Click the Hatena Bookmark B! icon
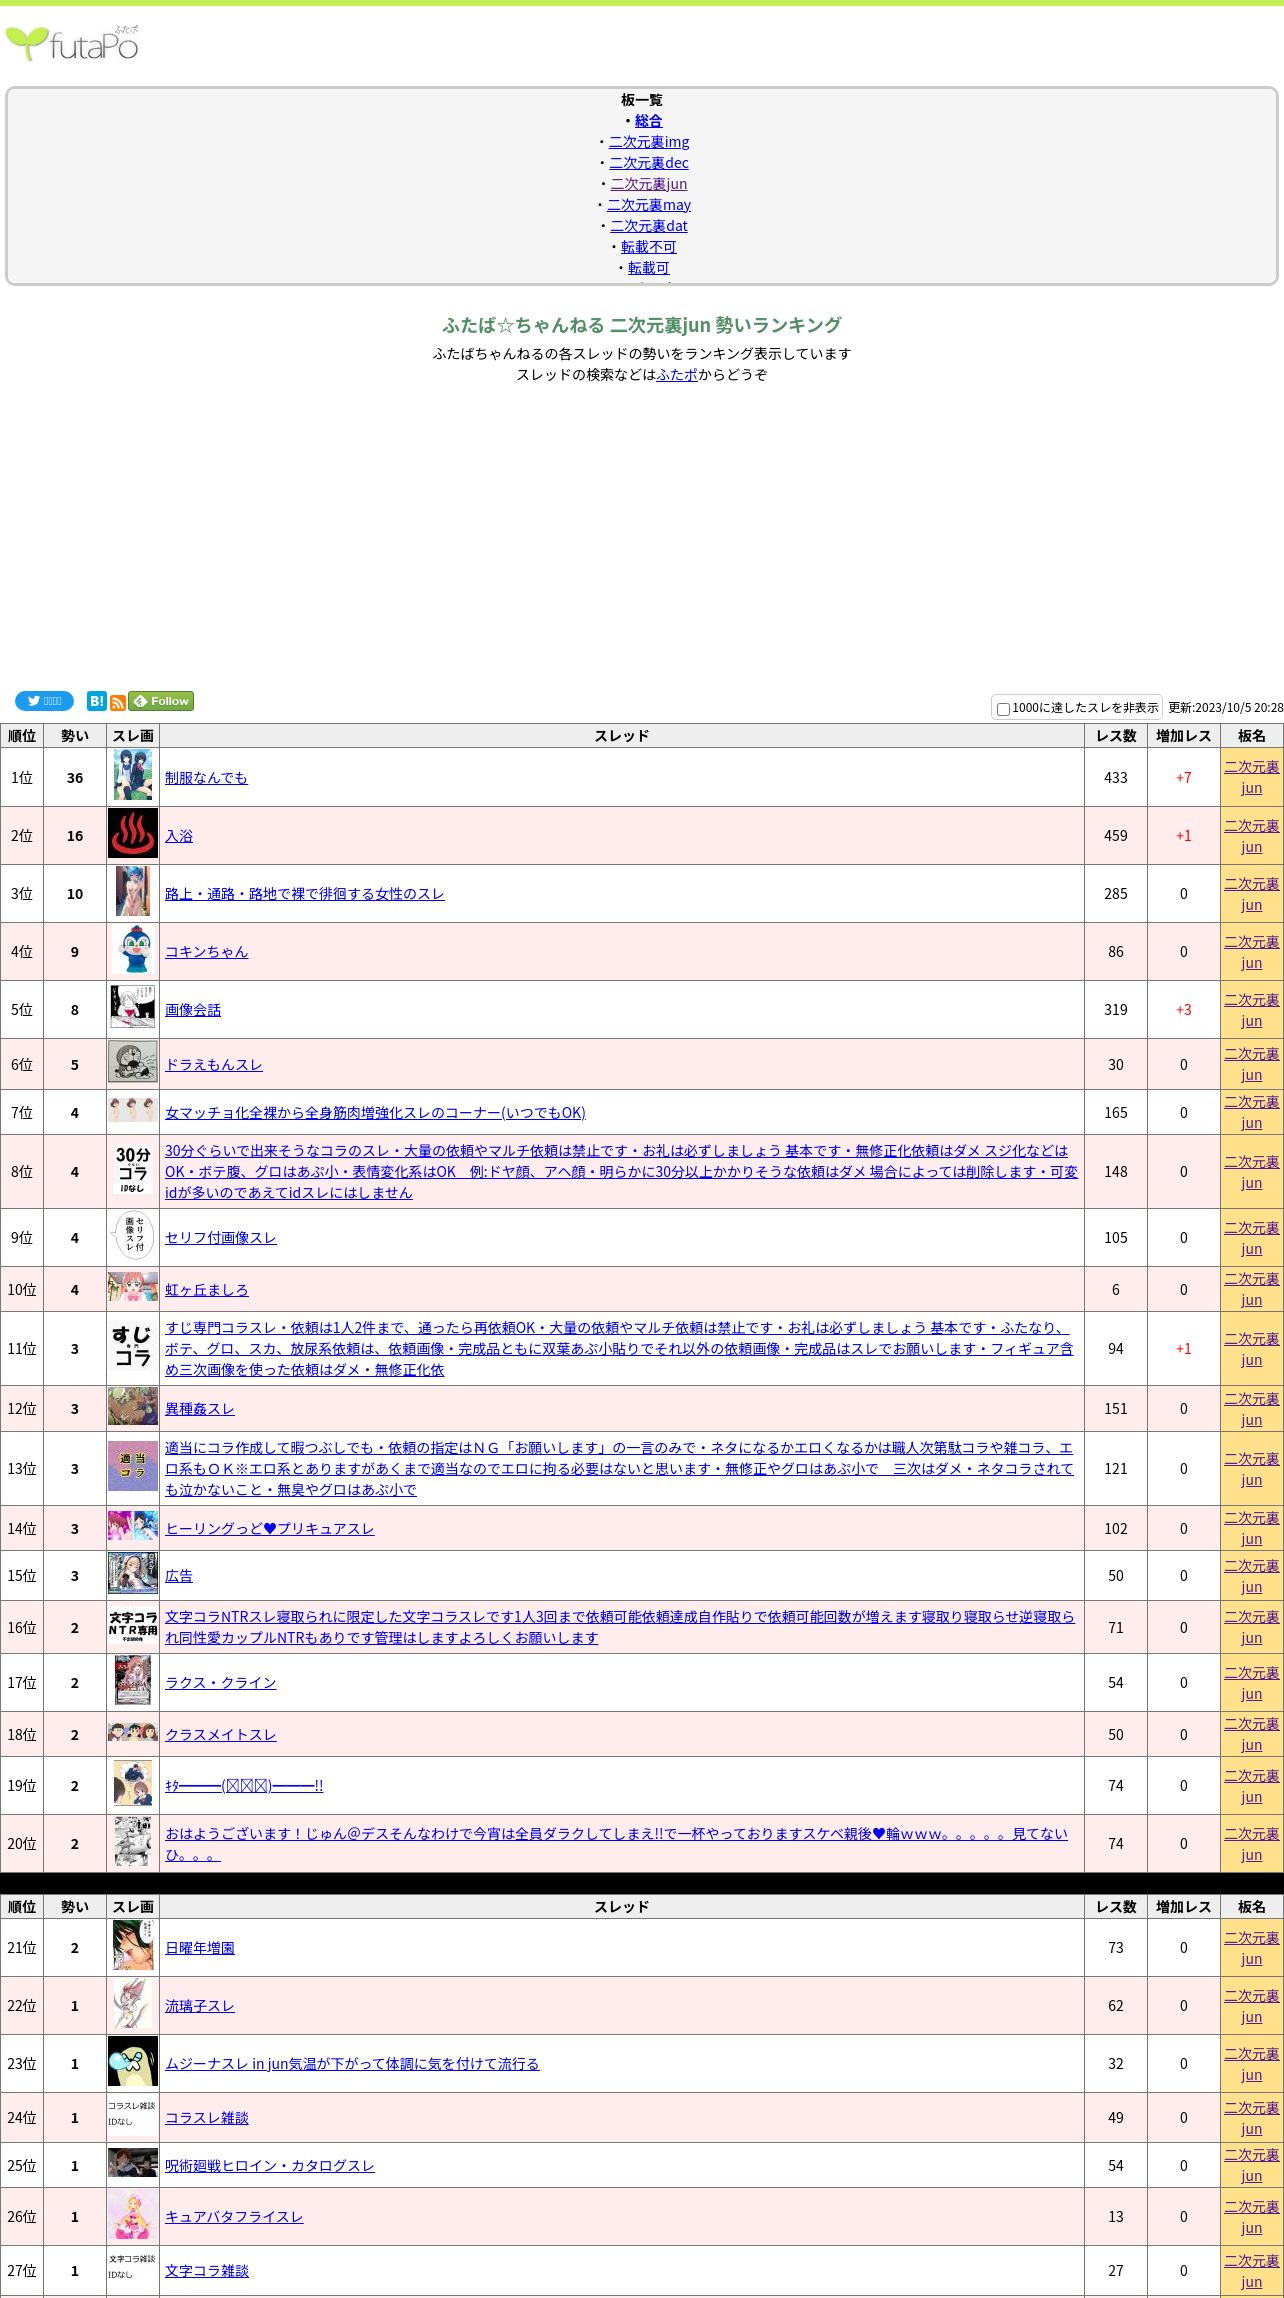This screenshot has height=2298, width=1284. click(x=96, y=701)
